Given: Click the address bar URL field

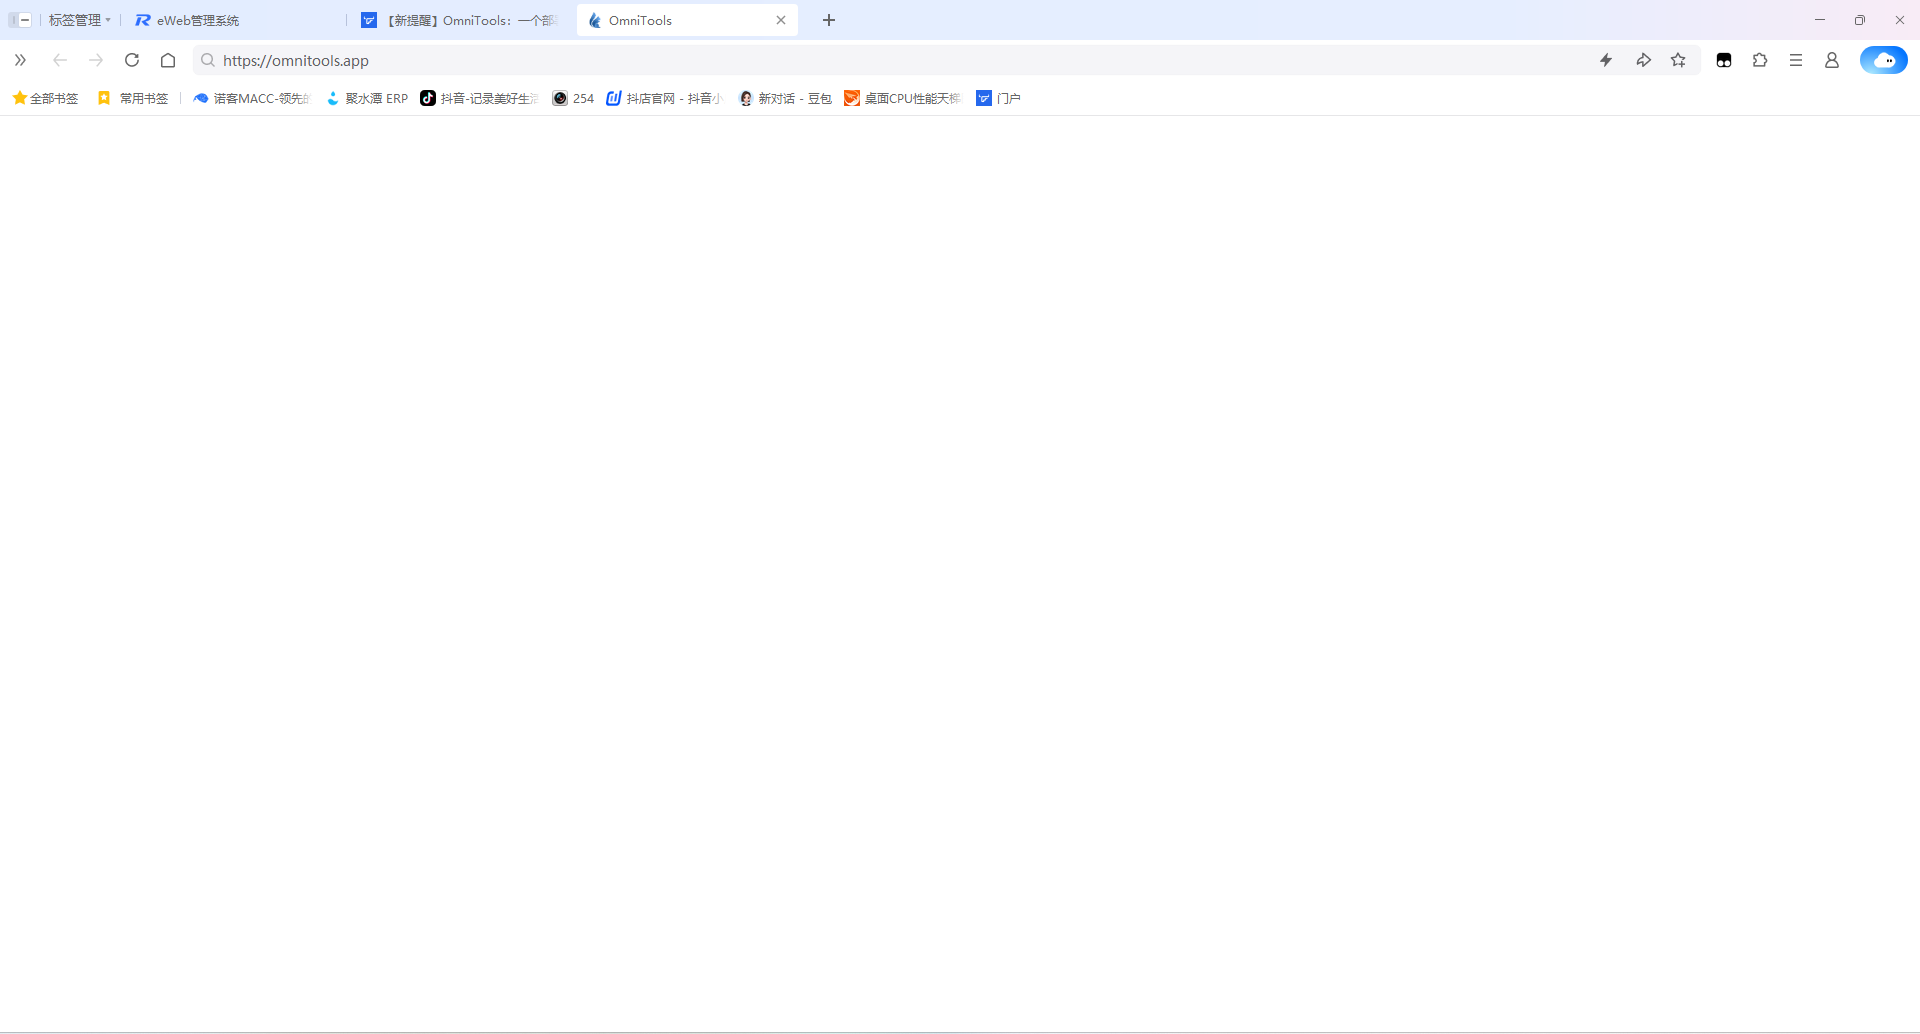Looking at the screenshot, I should coord(296,60).
